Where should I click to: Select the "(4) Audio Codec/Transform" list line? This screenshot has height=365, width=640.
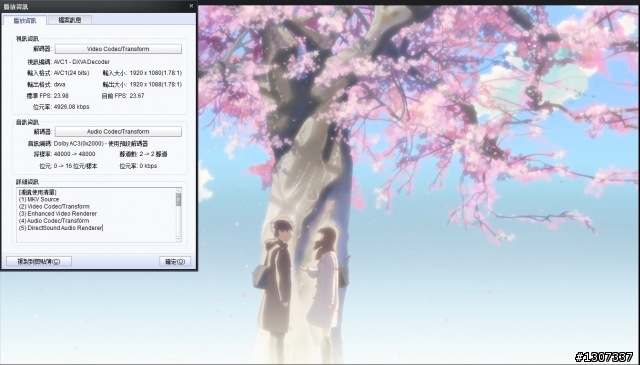click(53, 220)
